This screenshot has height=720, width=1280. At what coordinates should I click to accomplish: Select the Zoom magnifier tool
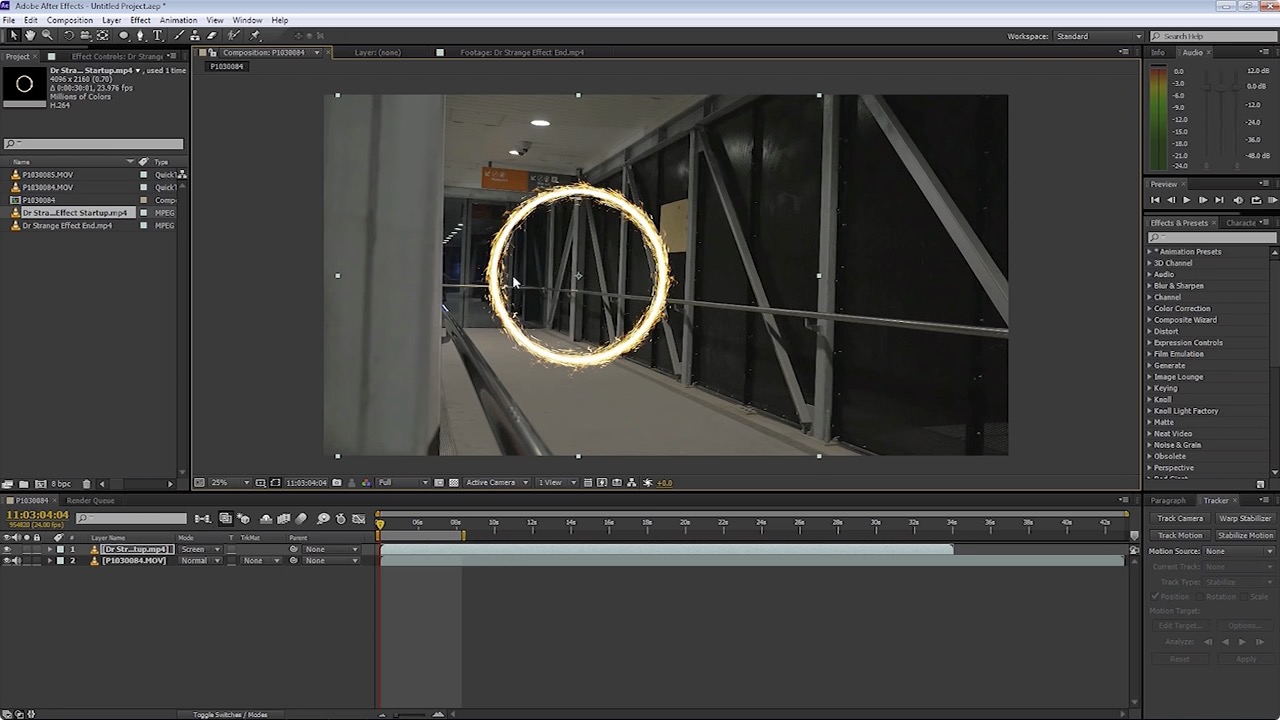click(x=47, y=36)
